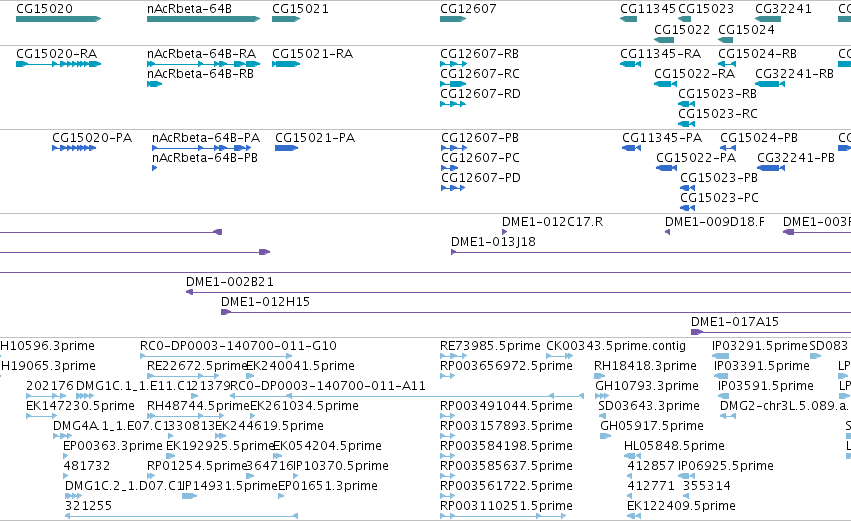Select protein CG12607-PC
This screenshot has height=521, width=851.
[x=480, y=157]
